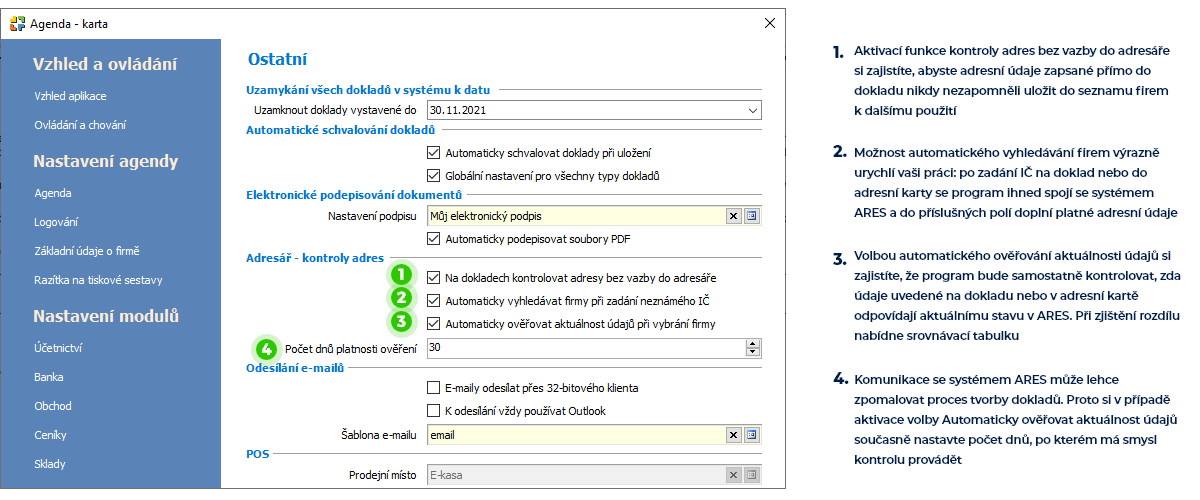The height and width of the screenshot is (500, 1200).
Task: Open Vzhled aplikace in the sidebar
Action: (x=70, y=96)
